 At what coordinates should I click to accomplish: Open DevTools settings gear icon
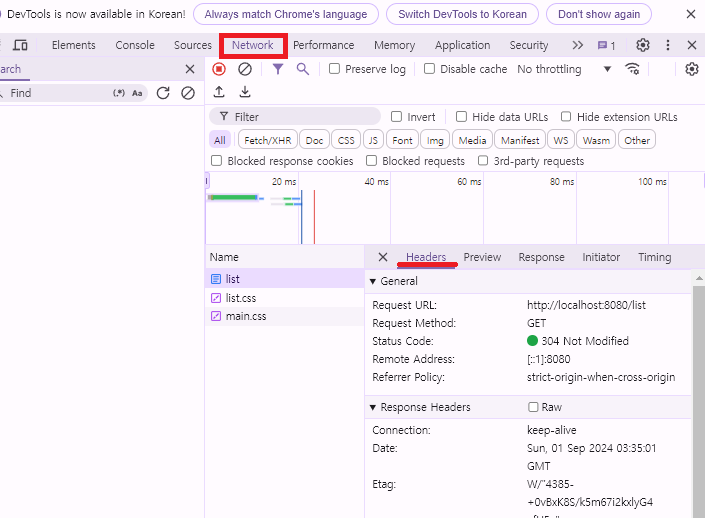coord(643,45)
